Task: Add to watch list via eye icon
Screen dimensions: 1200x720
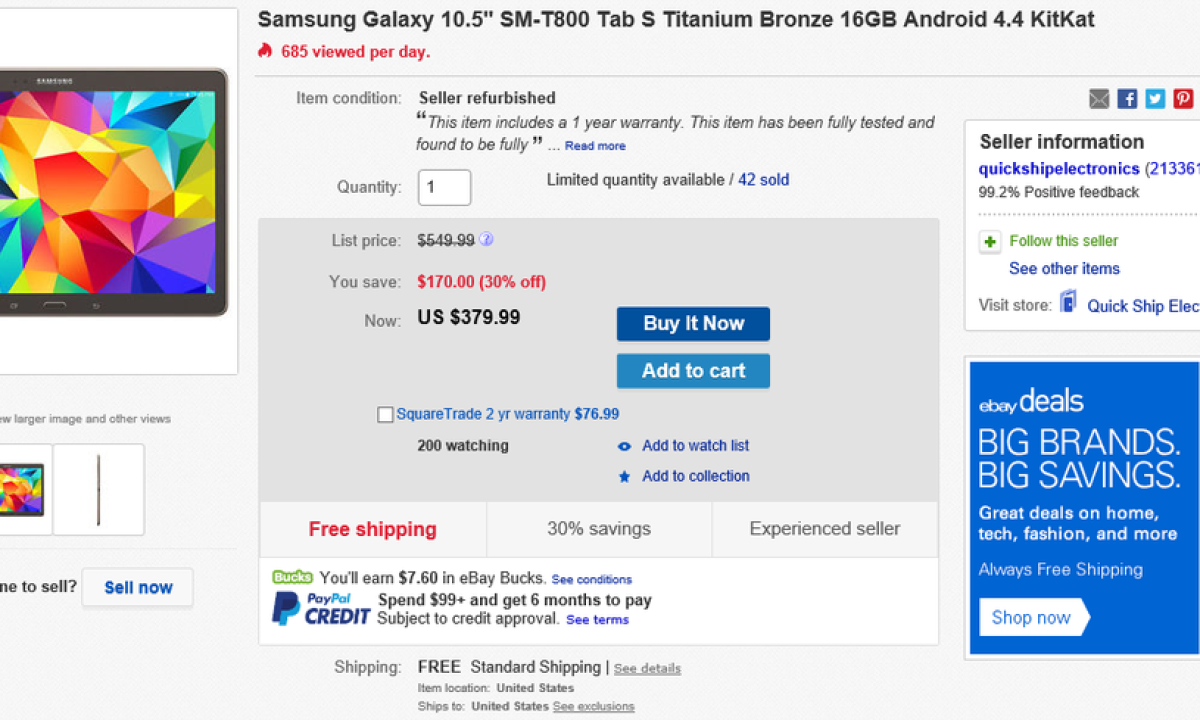Action: coord(624,447)
